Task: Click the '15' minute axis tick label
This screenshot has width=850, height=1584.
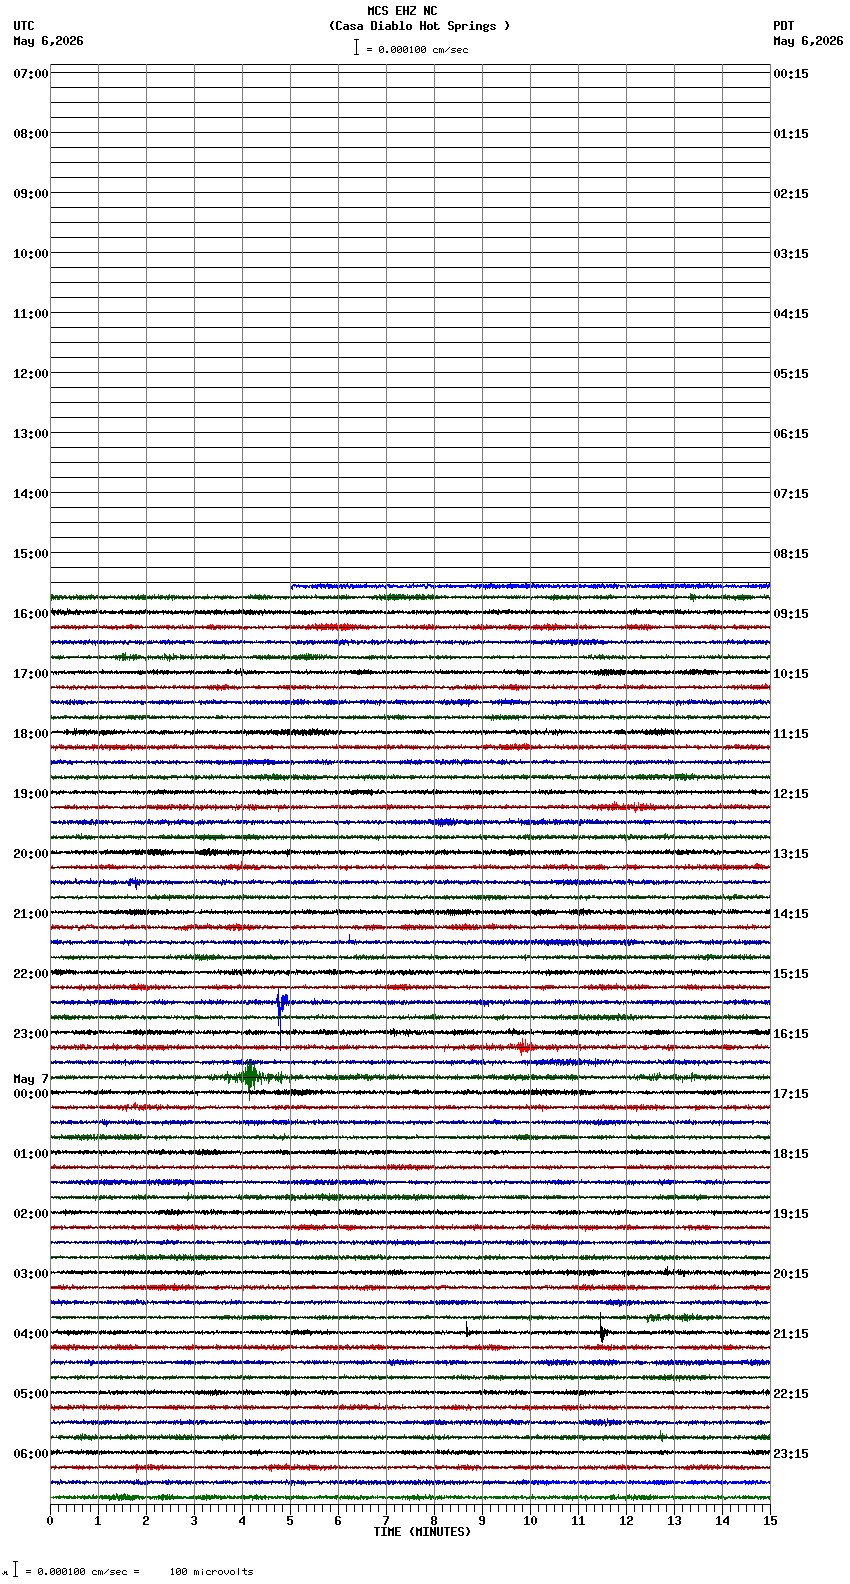Action: click(x=770, y=1521)
